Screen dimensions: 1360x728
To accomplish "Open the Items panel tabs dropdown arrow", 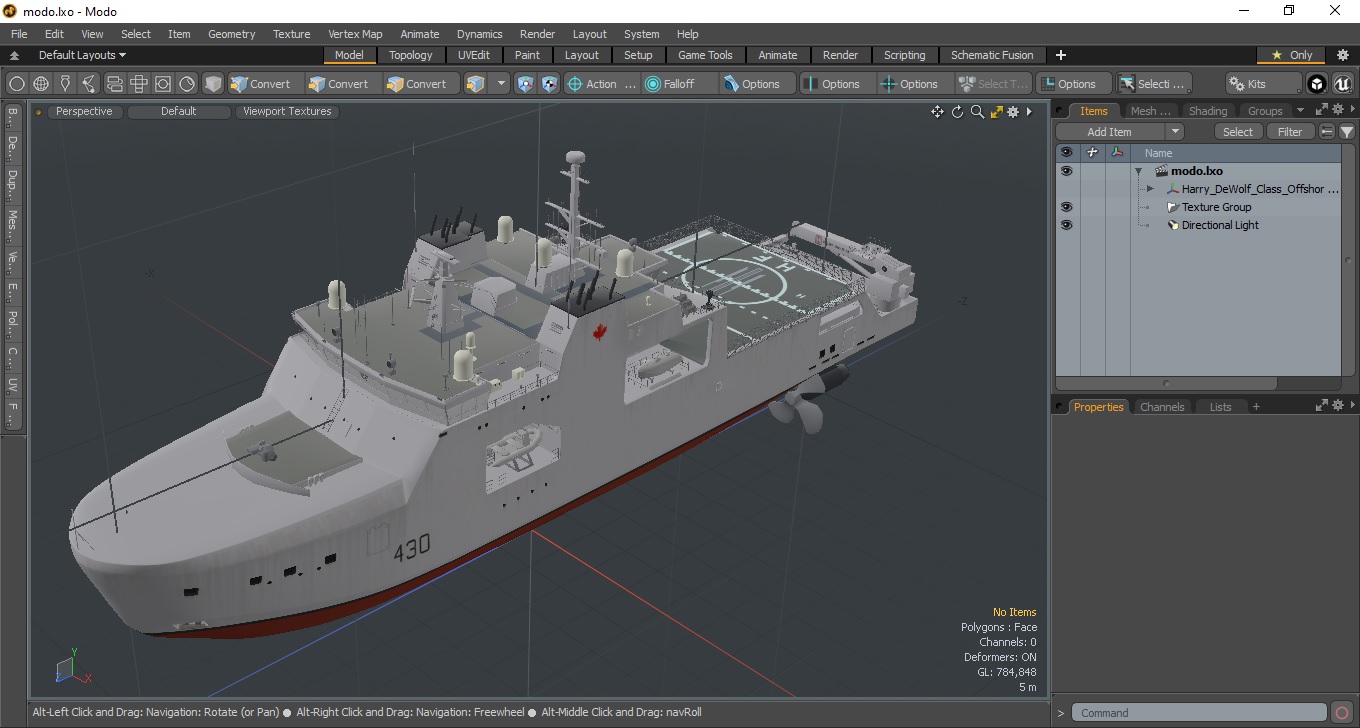I will pos(1300,111).
